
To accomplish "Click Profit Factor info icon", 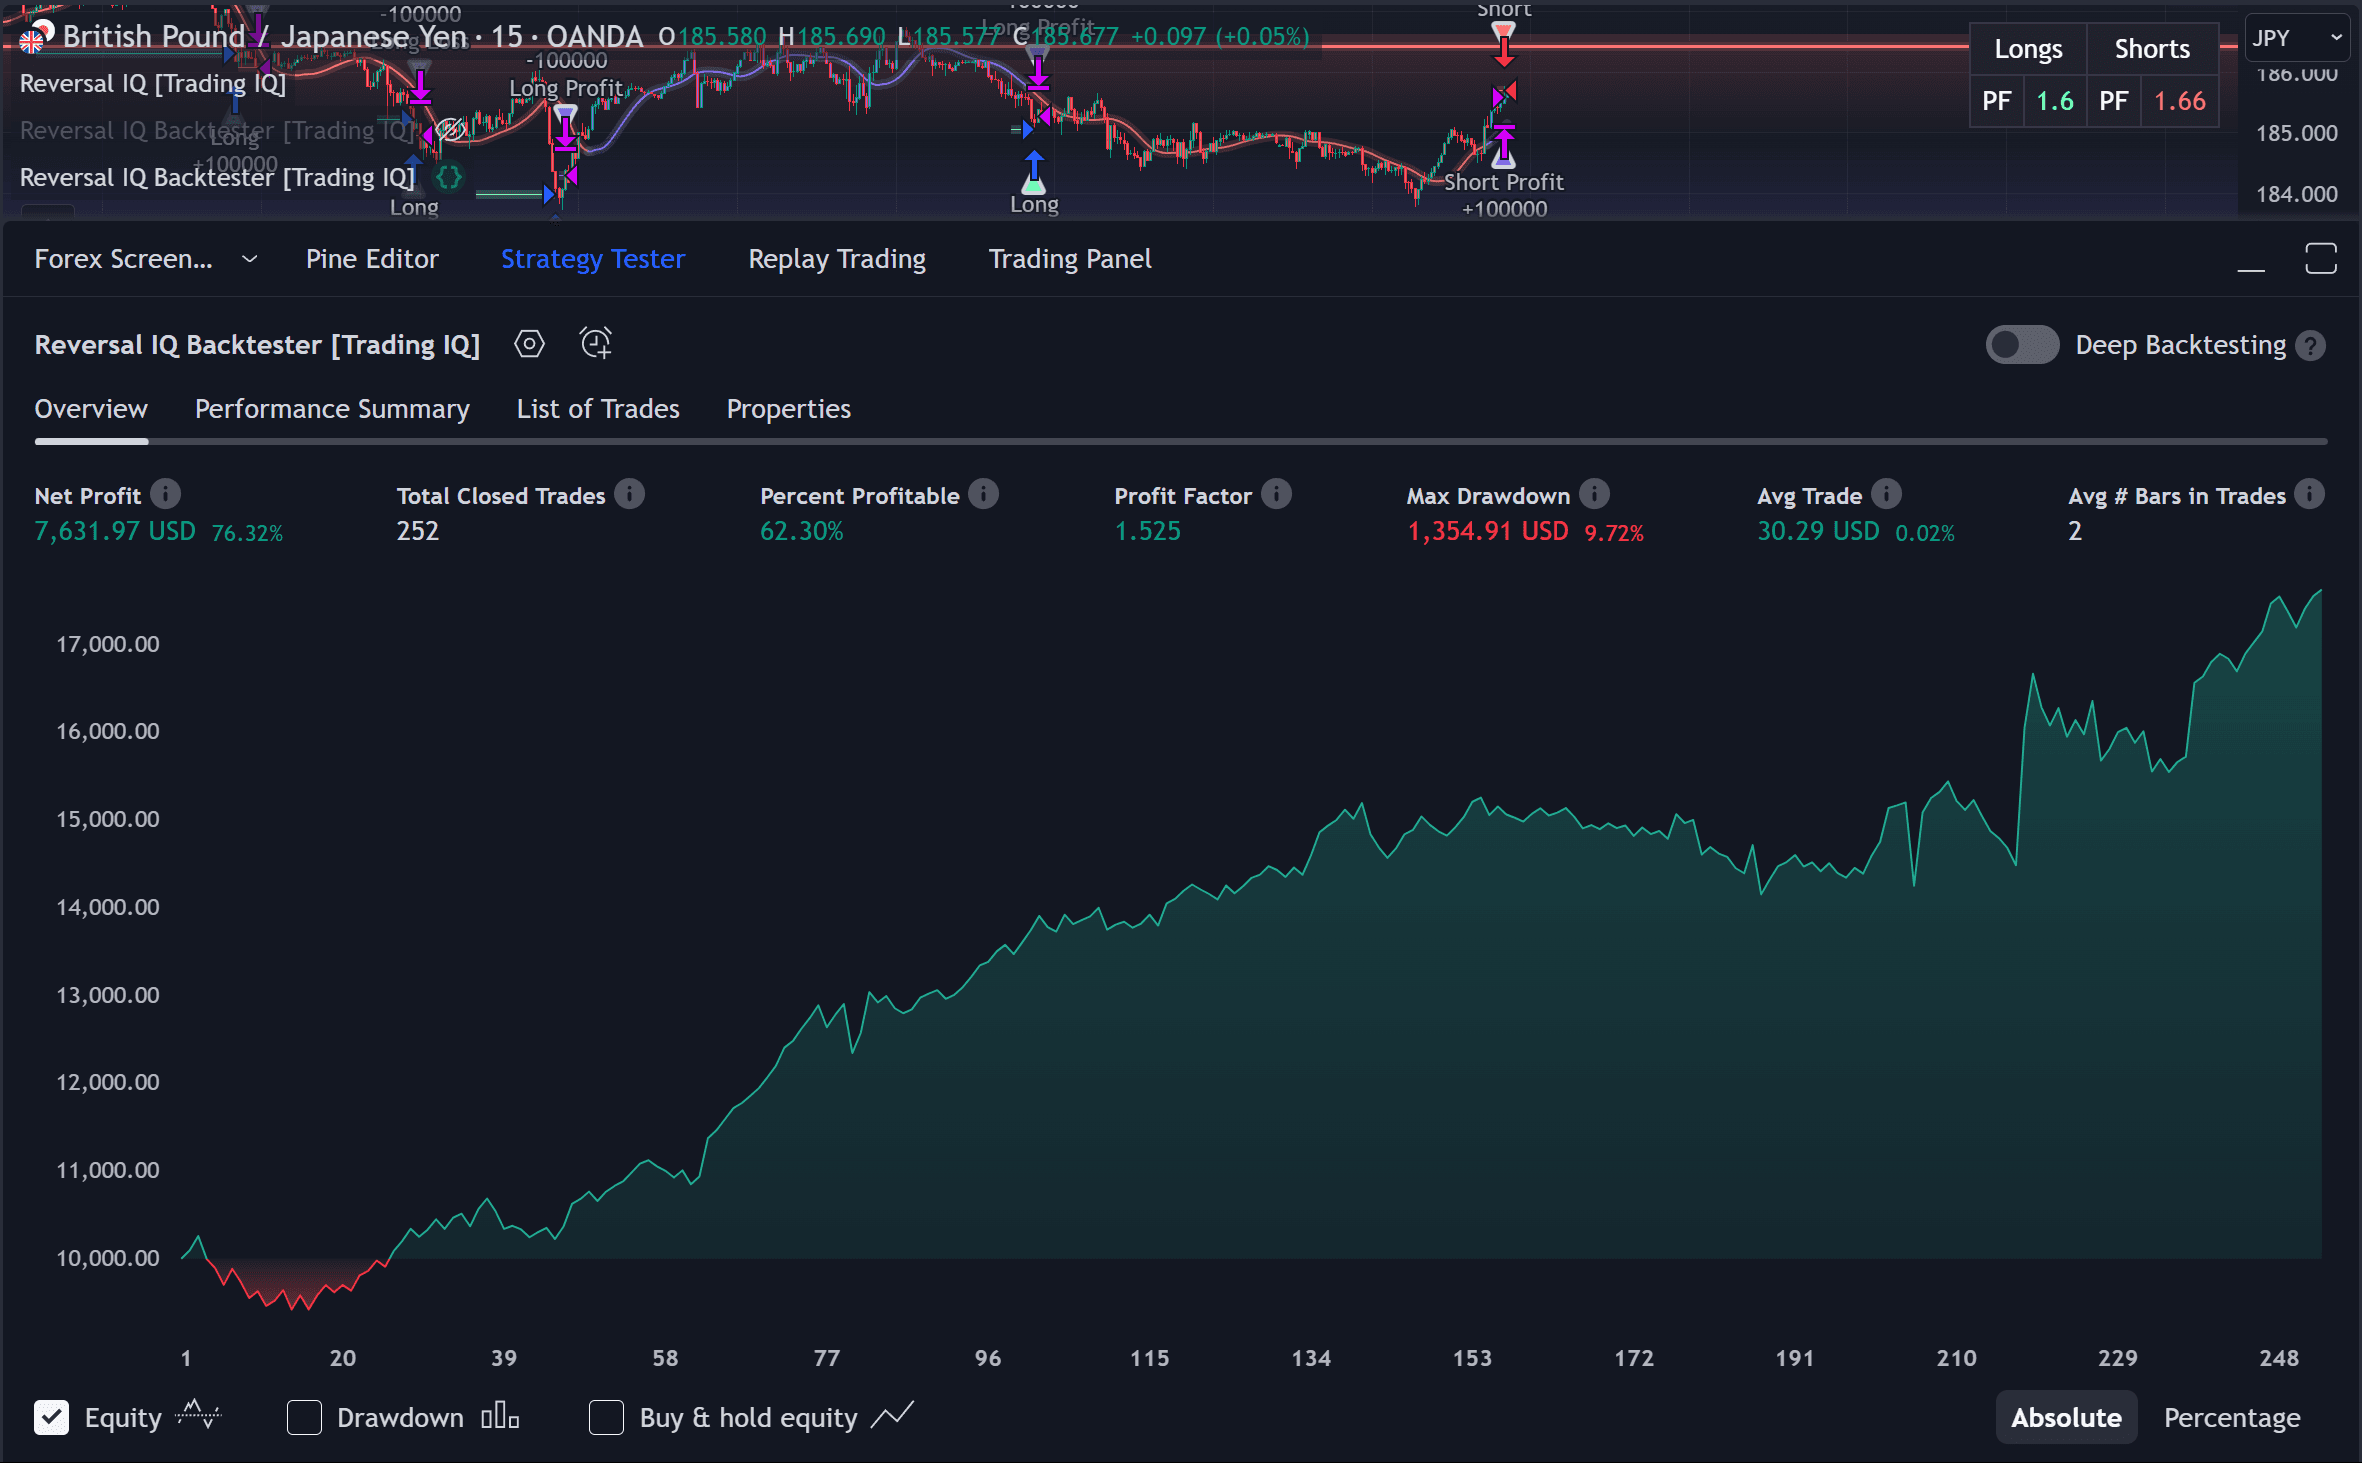I will point(1276,494).
